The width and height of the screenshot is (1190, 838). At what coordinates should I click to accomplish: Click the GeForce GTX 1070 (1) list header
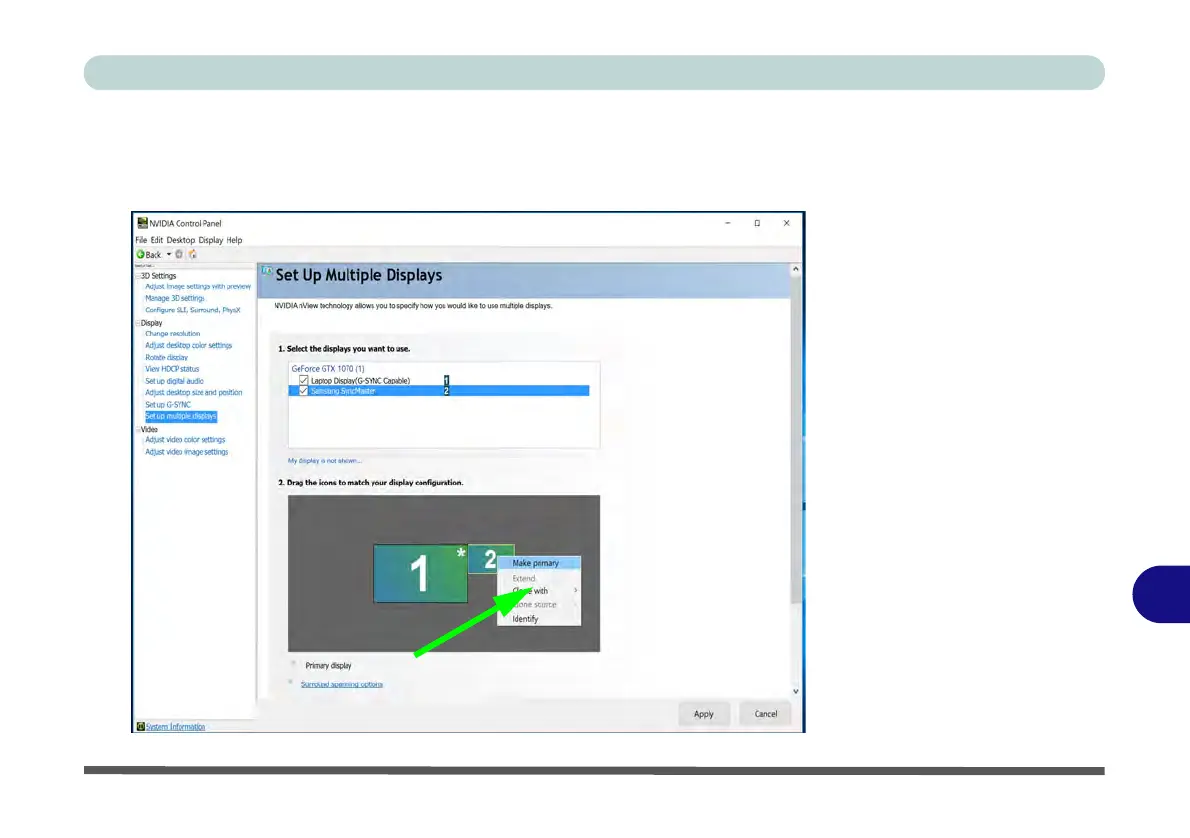click(x=328, y=369)
